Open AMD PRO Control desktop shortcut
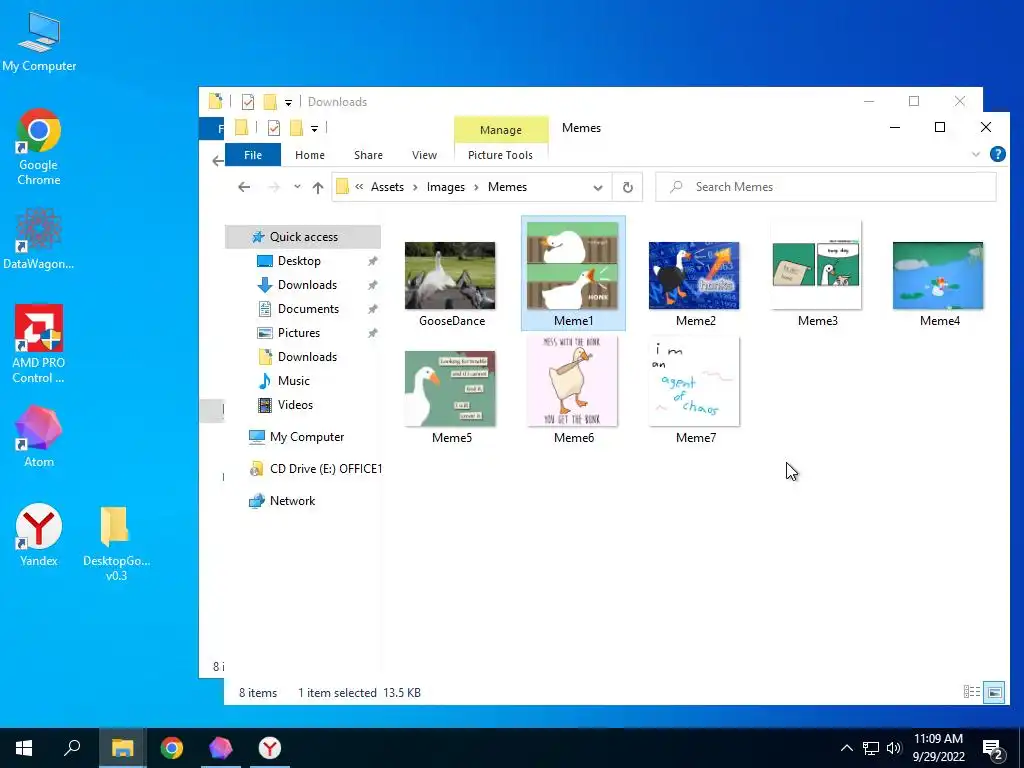 click(39, 344)
